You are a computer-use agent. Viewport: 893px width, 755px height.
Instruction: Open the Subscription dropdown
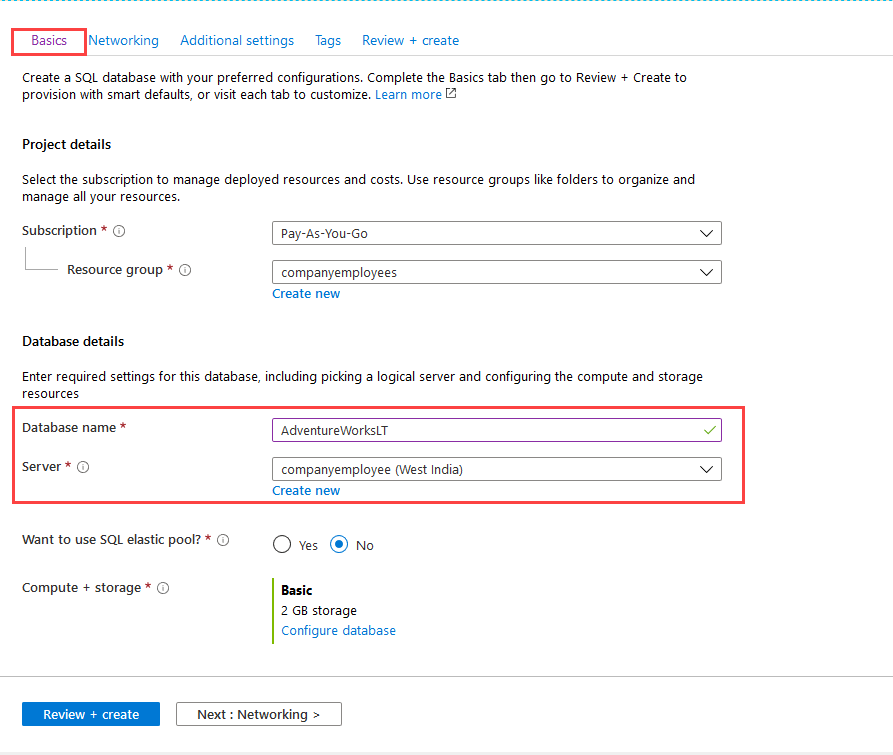496,233
